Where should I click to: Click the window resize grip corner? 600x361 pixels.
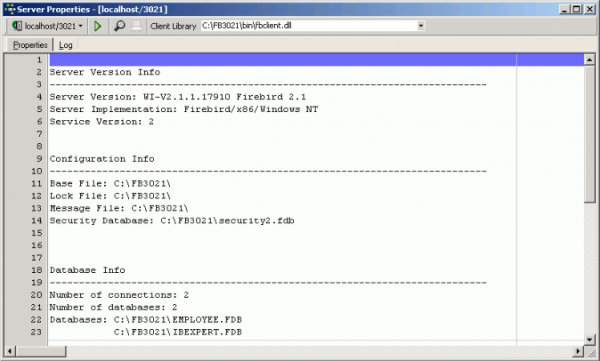pos(591,352)
